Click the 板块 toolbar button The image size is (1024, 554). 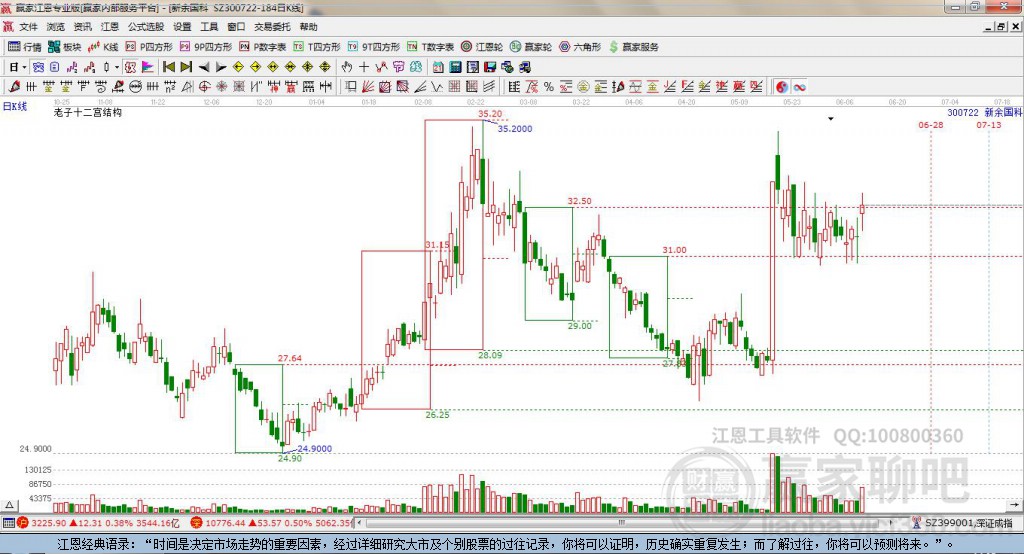pos(65,47)
